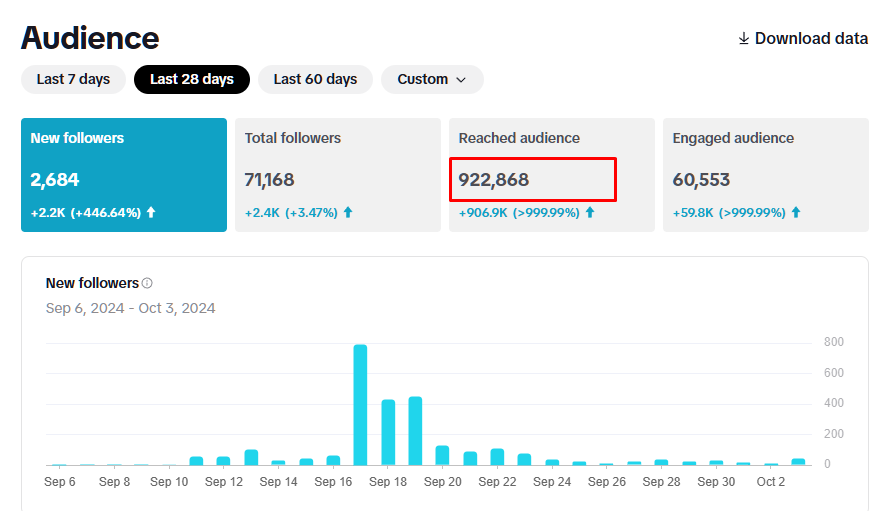The image size is (871, 511).
Task: Click the up arrow under Total followers
Action: [348, 213]
